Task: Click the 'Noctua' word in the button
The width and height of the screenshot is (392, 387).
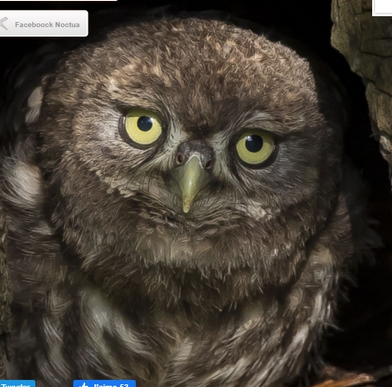Action: click(x=67, y=25)
